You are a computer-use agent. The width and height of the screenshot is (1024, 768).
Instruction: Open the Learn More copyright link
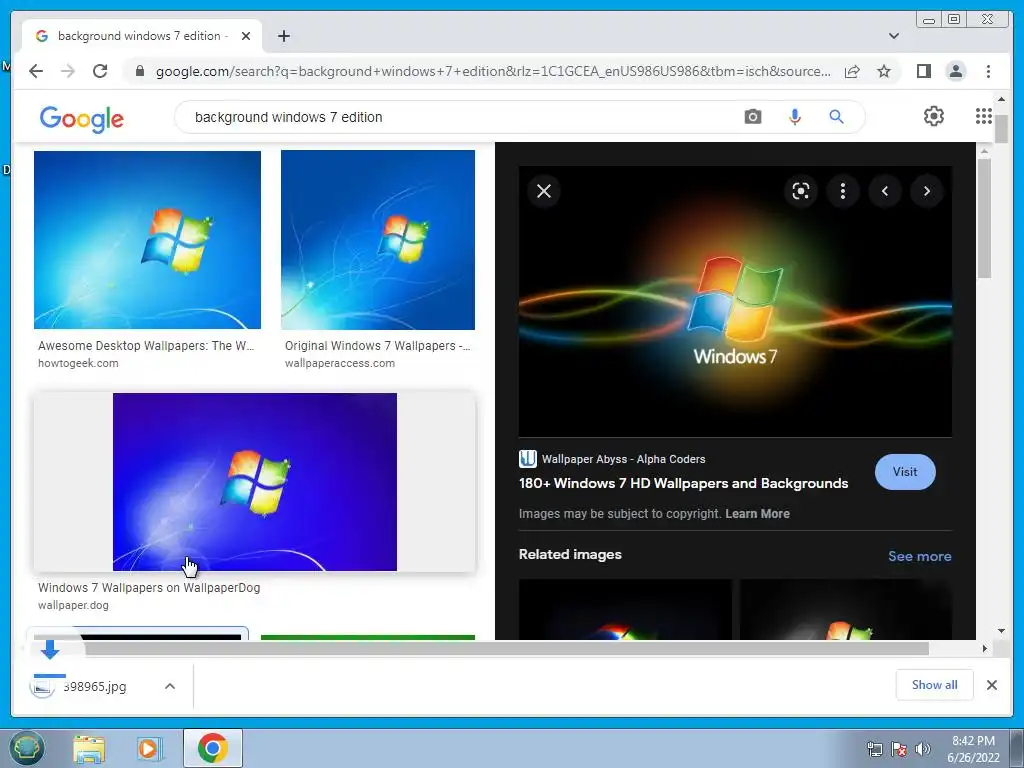click(757, 514)
